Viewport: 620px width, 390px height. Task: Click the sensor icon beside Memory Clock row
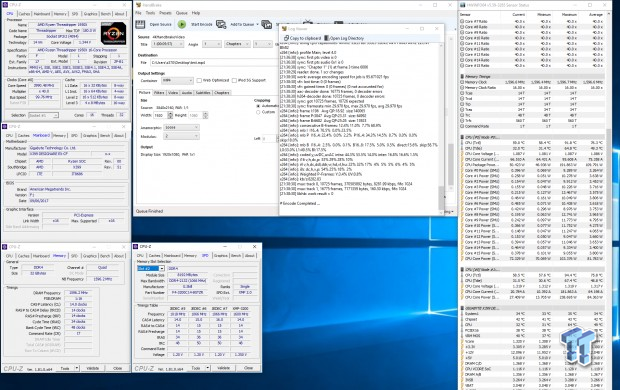[462, 82]
